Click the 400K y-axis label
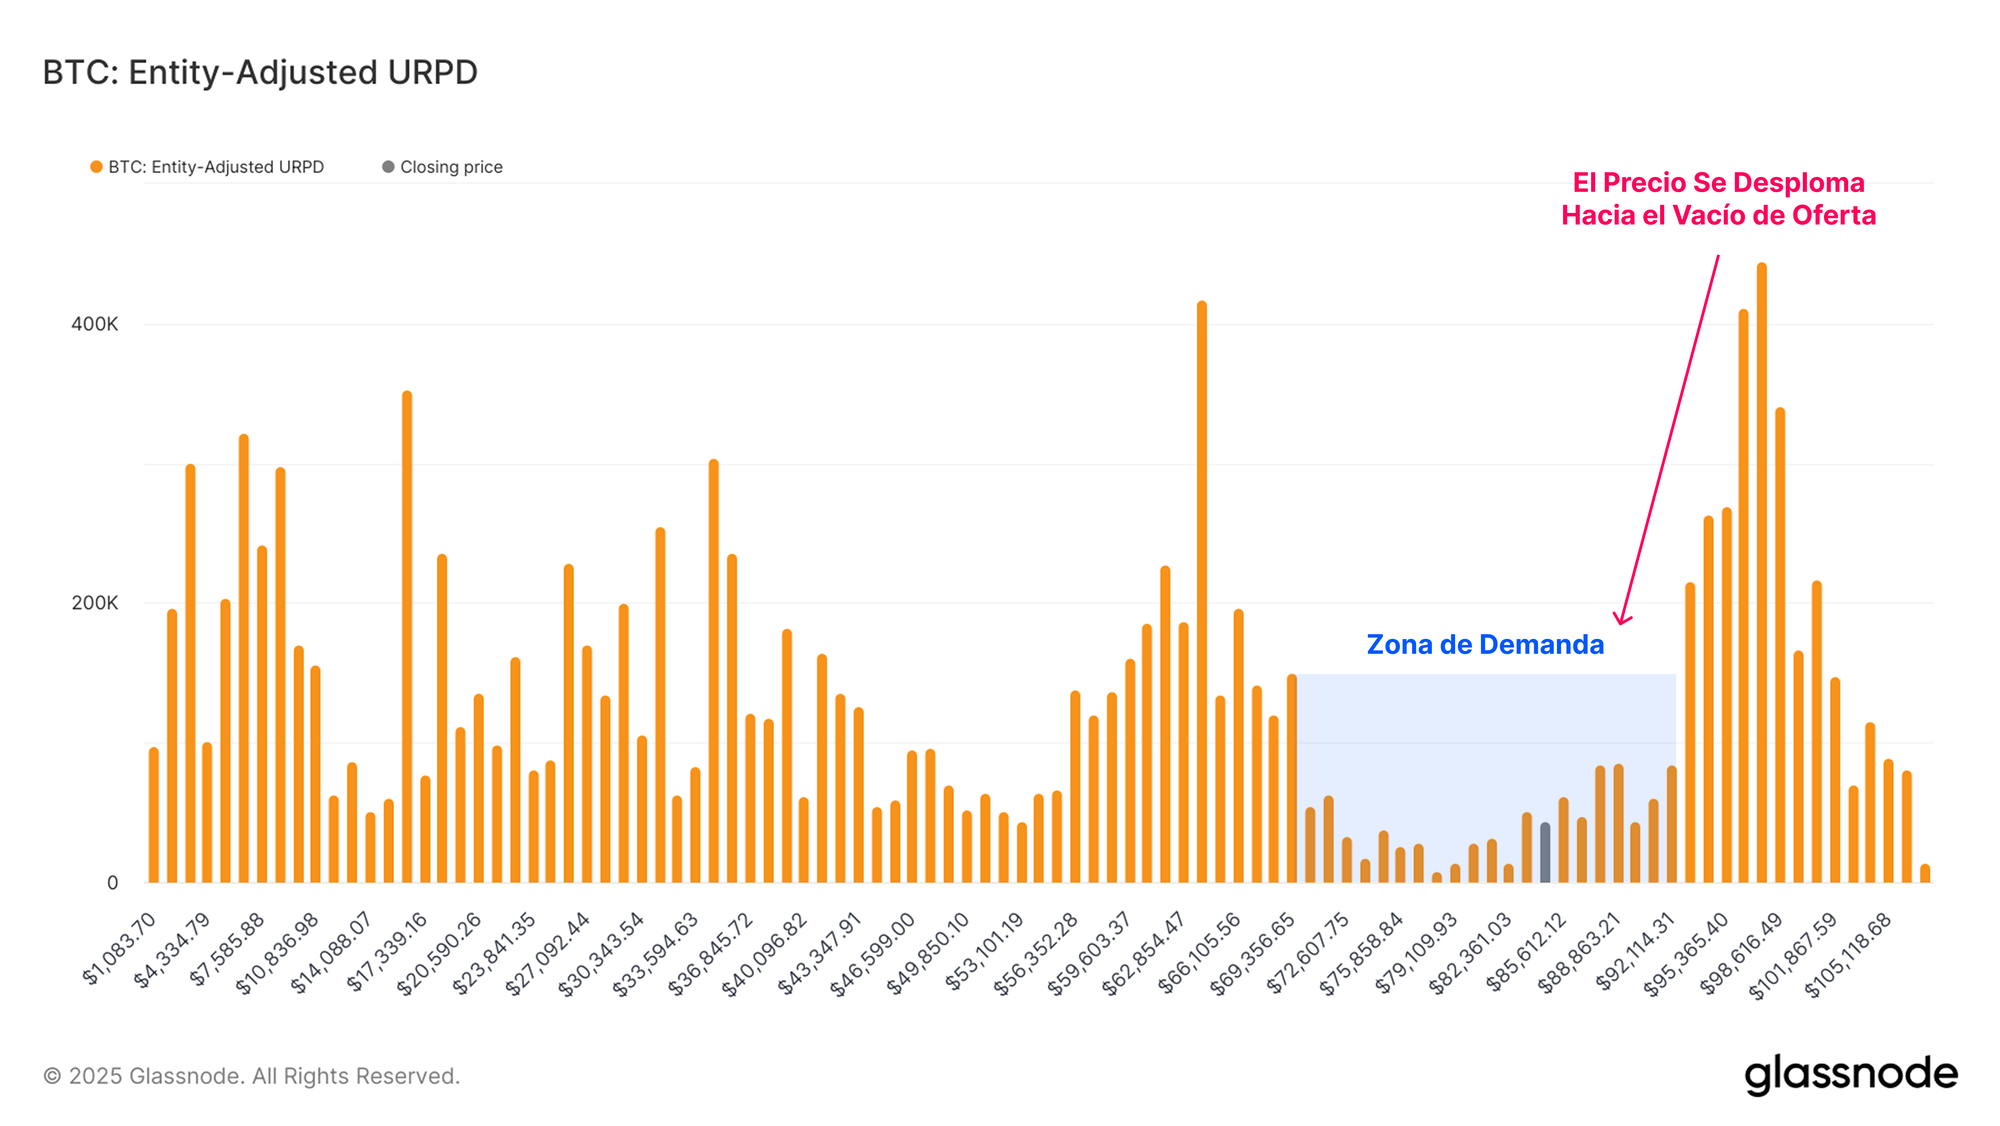 (94, 324)
